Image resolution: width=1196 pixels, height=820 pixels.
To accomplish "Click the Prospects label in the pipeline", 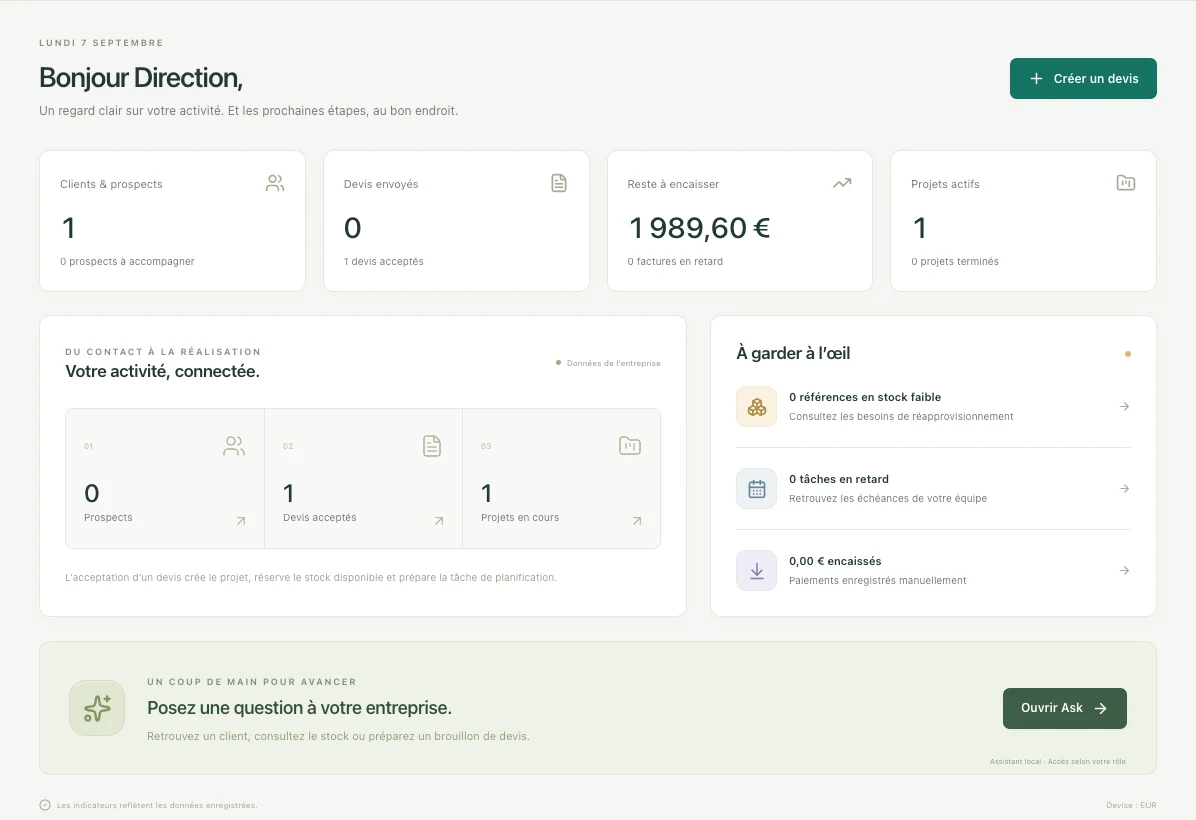I will click(x=108, y=517).
